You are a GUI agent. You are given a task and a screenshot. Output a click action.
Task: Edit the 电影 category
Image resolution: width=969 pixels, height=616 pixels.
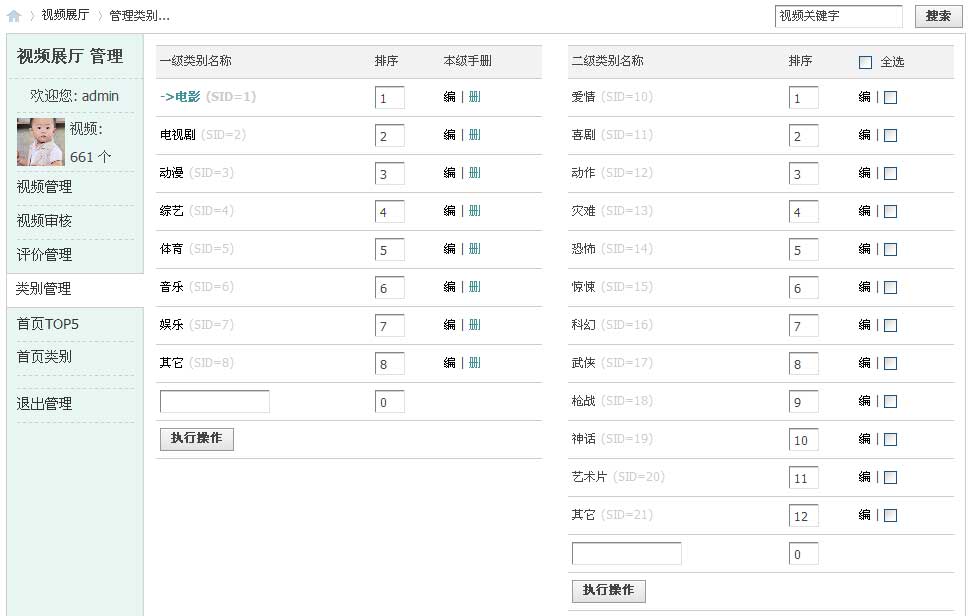(x=449, y=97)
